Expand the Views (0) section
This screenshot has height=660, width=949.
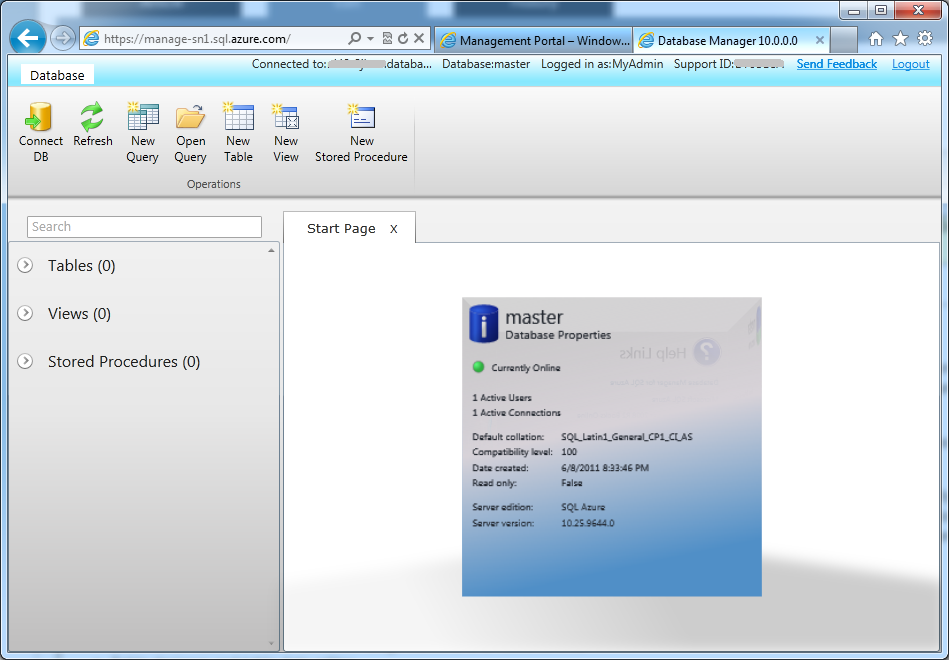point(25,313)
